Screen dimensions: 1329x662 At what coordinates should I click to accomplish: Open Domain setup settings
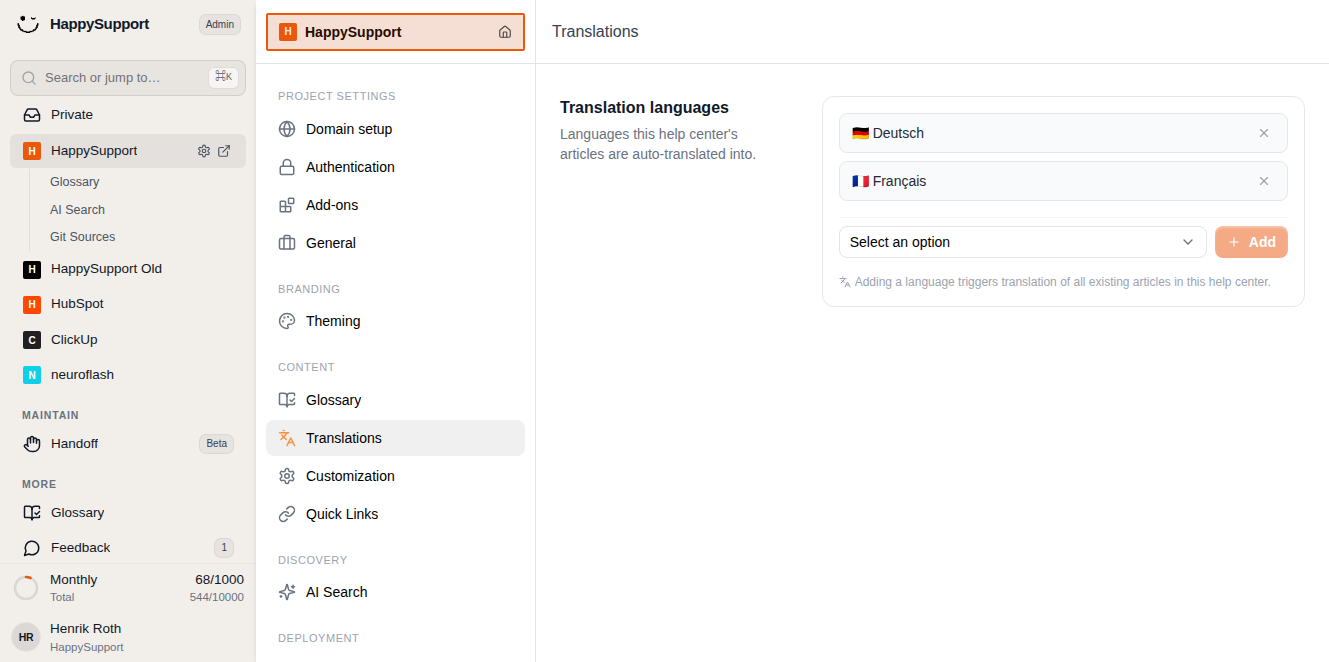point(395,129)
